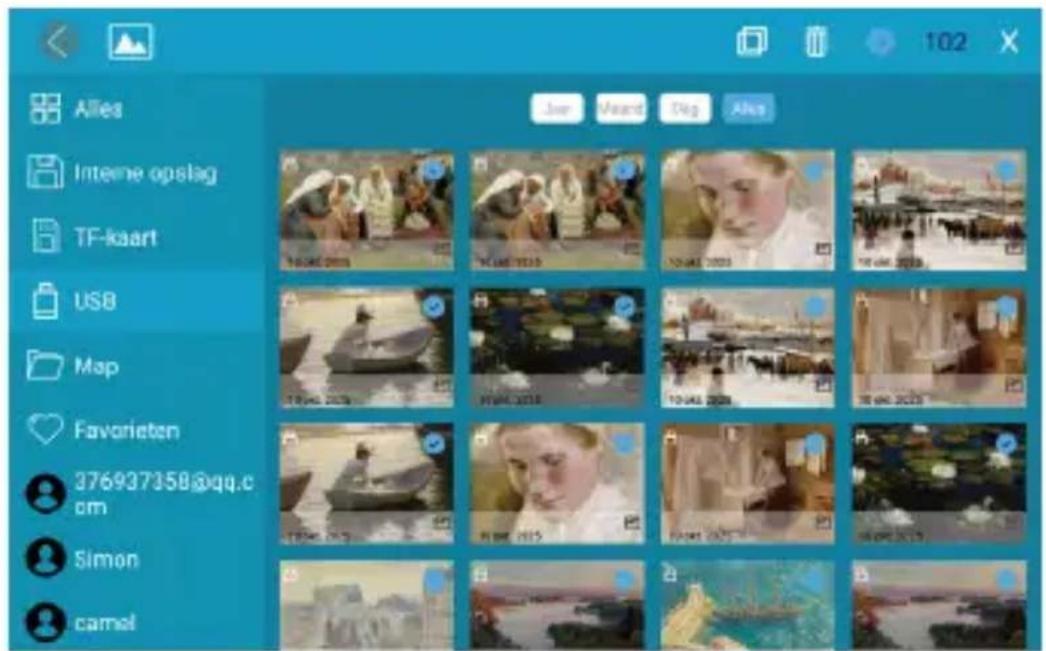Open the gallery picture icon in top bar
This screenshot has height=651, width=1046.
click(x=131, y=42)
